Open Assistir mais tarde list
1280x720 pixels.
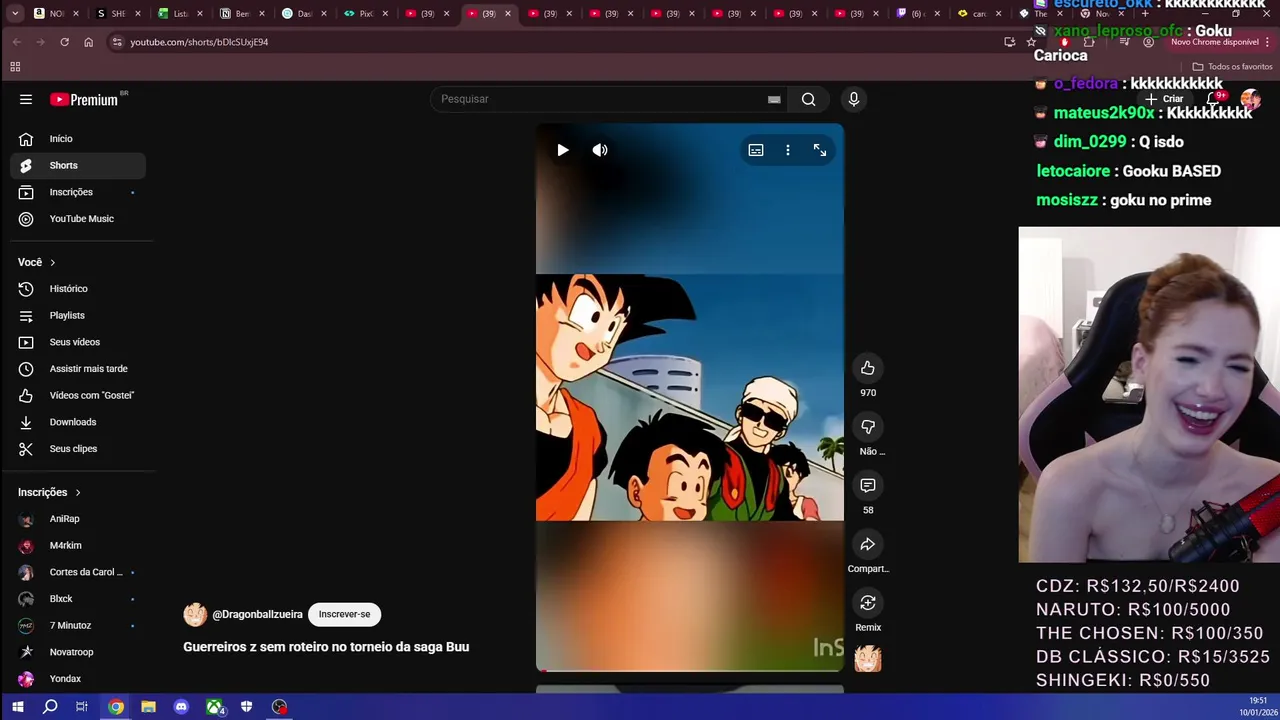click(78, 369)
